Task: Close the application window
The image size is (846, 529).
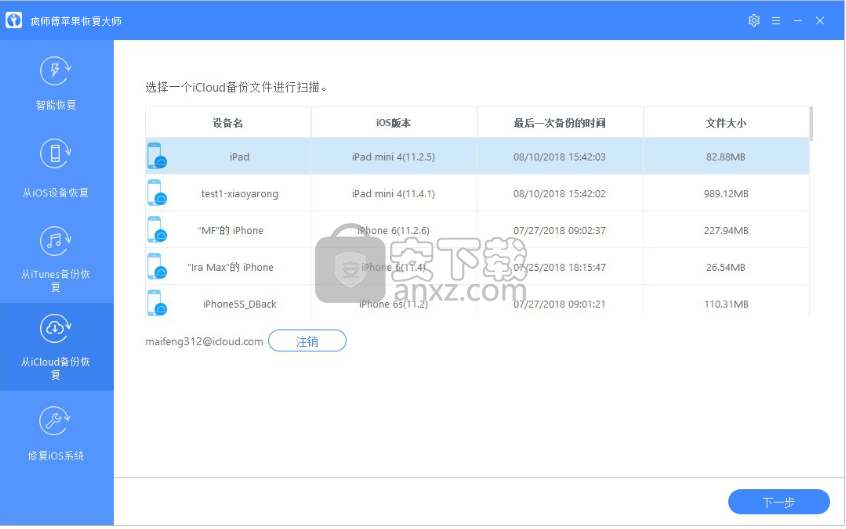Action: (820, 21)
